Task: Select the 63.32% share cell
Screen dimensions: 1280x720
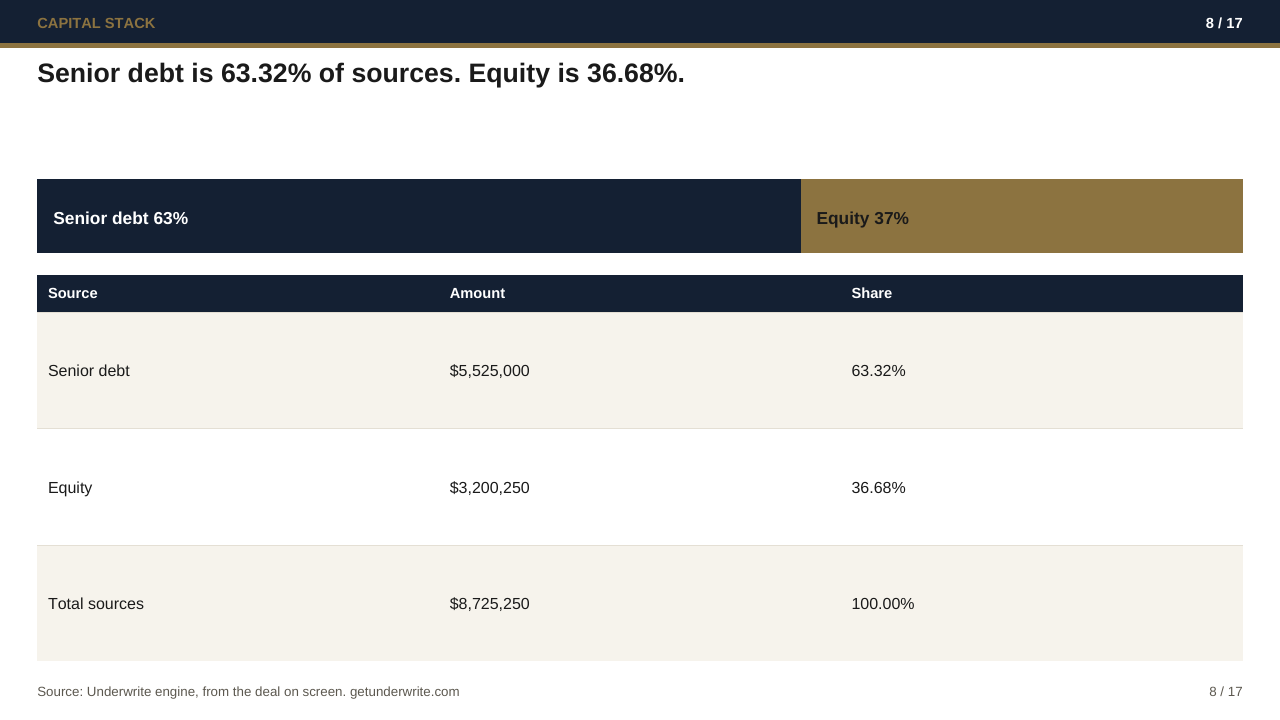Action: point(878,371)
